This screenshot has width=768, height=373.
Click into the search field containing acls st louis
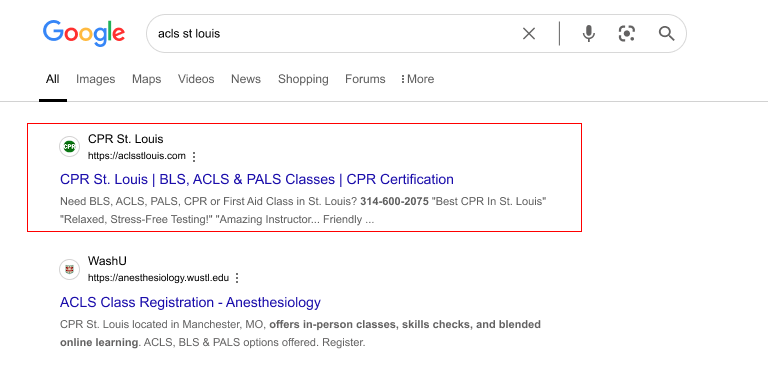coord(333,34)
